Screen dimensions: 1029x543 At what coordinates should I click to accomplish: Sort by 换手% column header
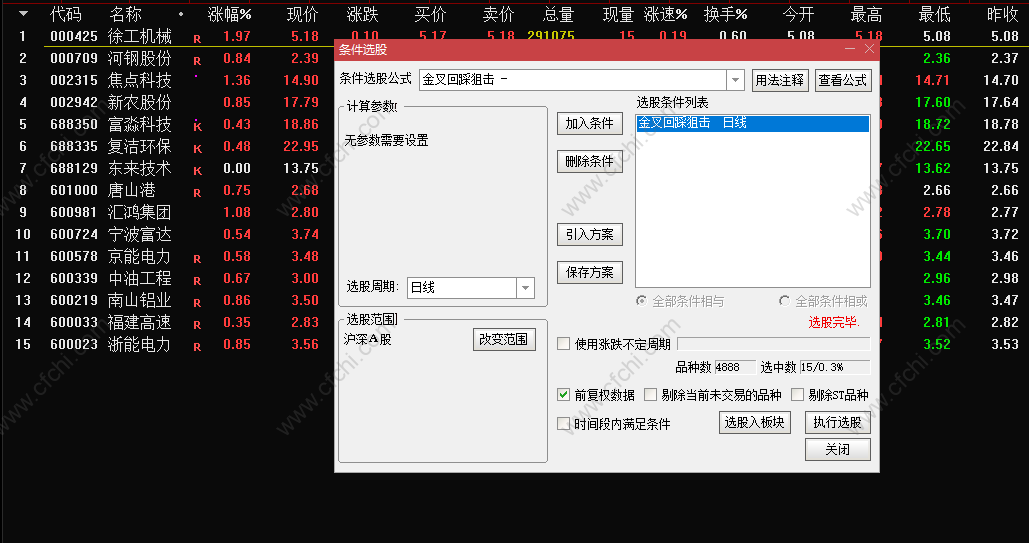coord(726,14)
